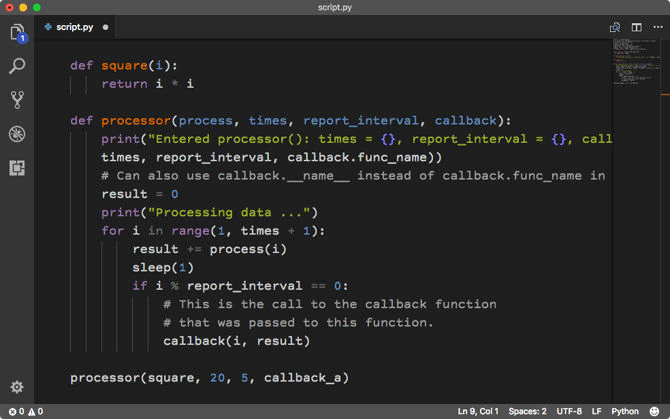This screenshot has height=419, width=670.
Task: Open the Manage gear menu
Action: tap(17, 387)
